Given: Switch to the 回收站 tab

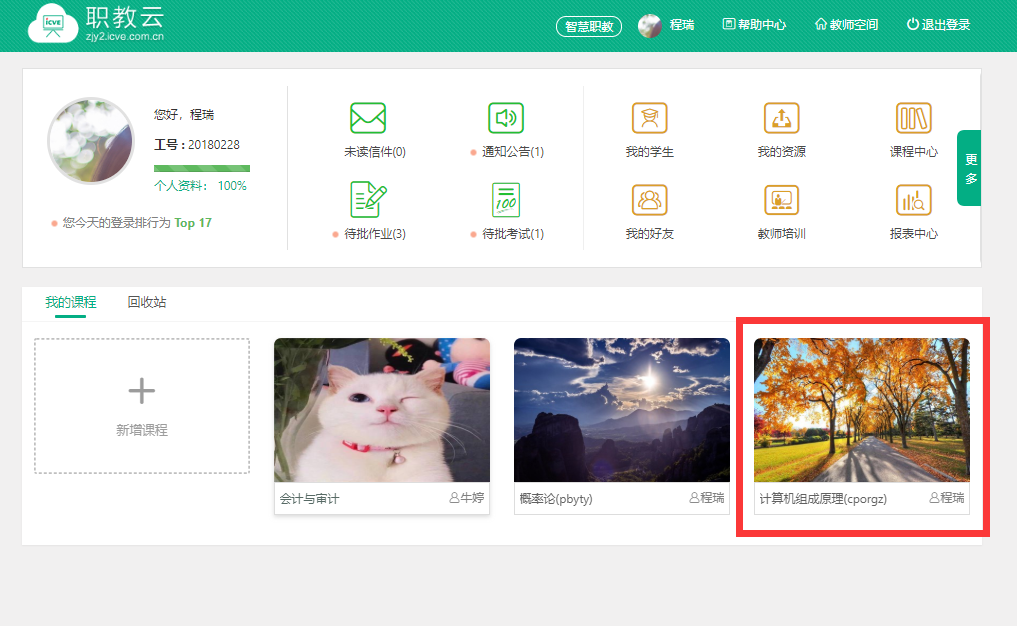Looking at the screenshot, I should (147, 302).
